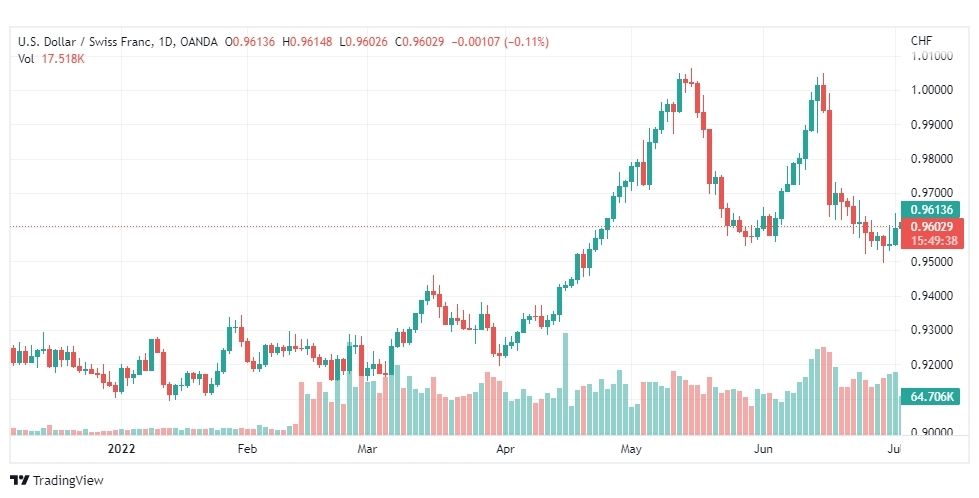This screenshot has height=498, width=979.
Task: Select the 1.00000 price axis level
Action: pos(932,90)
